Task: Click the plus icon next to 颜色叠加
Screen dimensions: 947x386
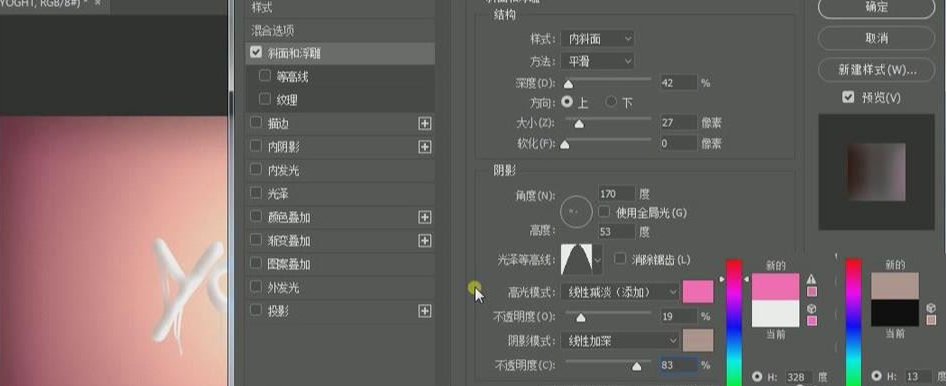Action: click(x=425, y=217)
